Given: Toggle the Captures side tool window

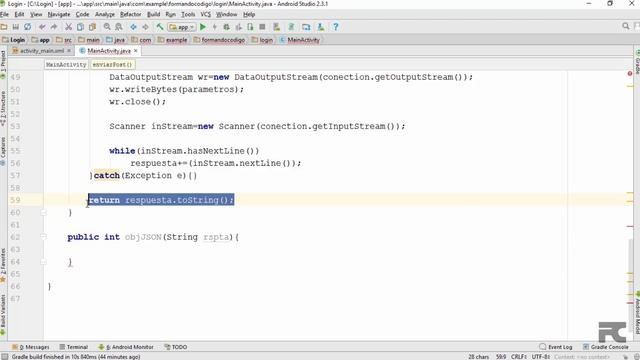Looking at the screenshot, I should point(3,150).
